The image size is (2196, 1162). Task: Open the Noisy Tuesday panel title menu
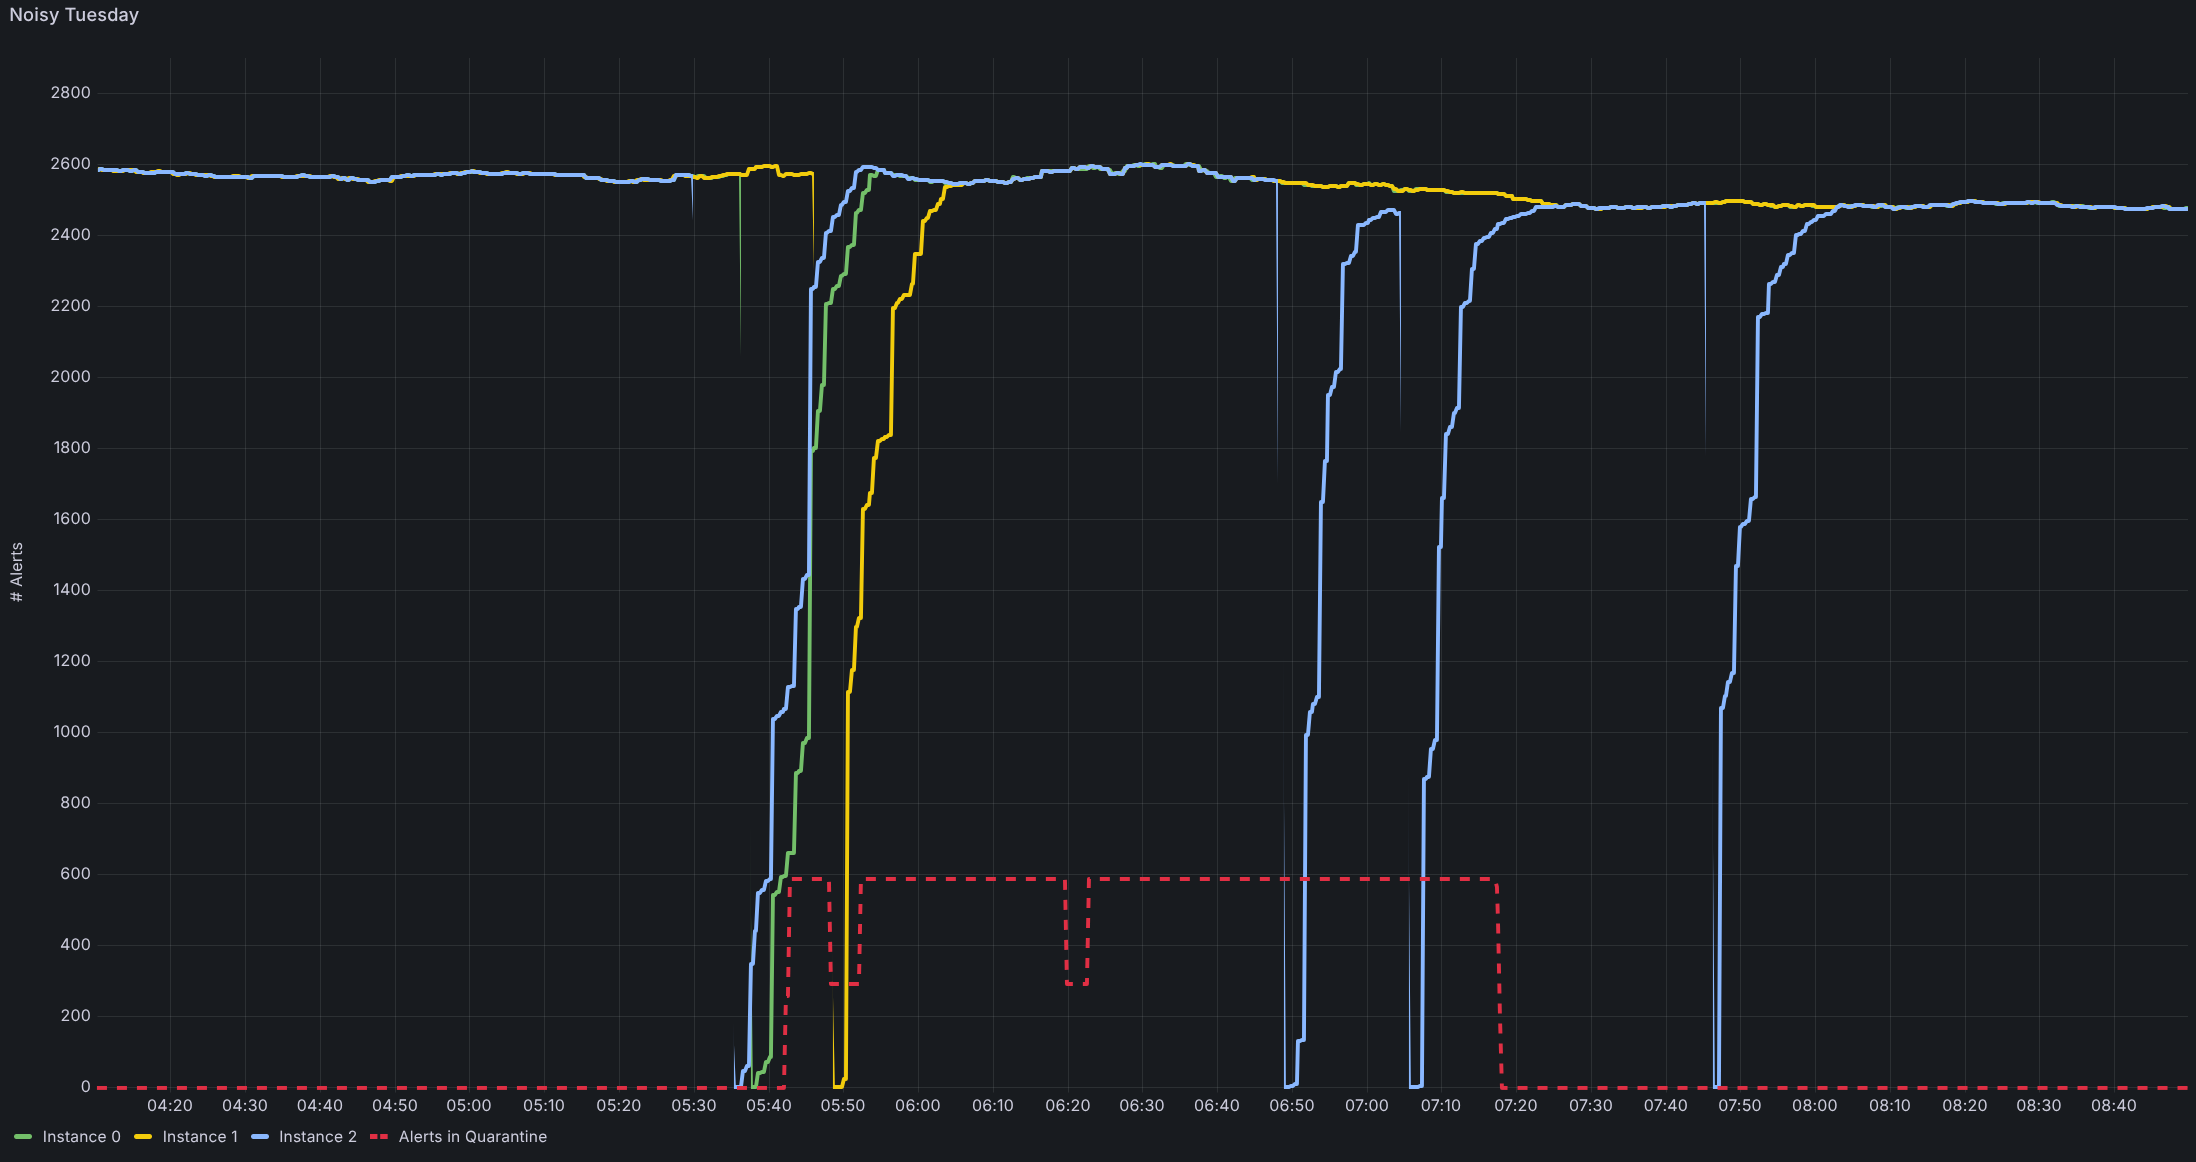74,15
